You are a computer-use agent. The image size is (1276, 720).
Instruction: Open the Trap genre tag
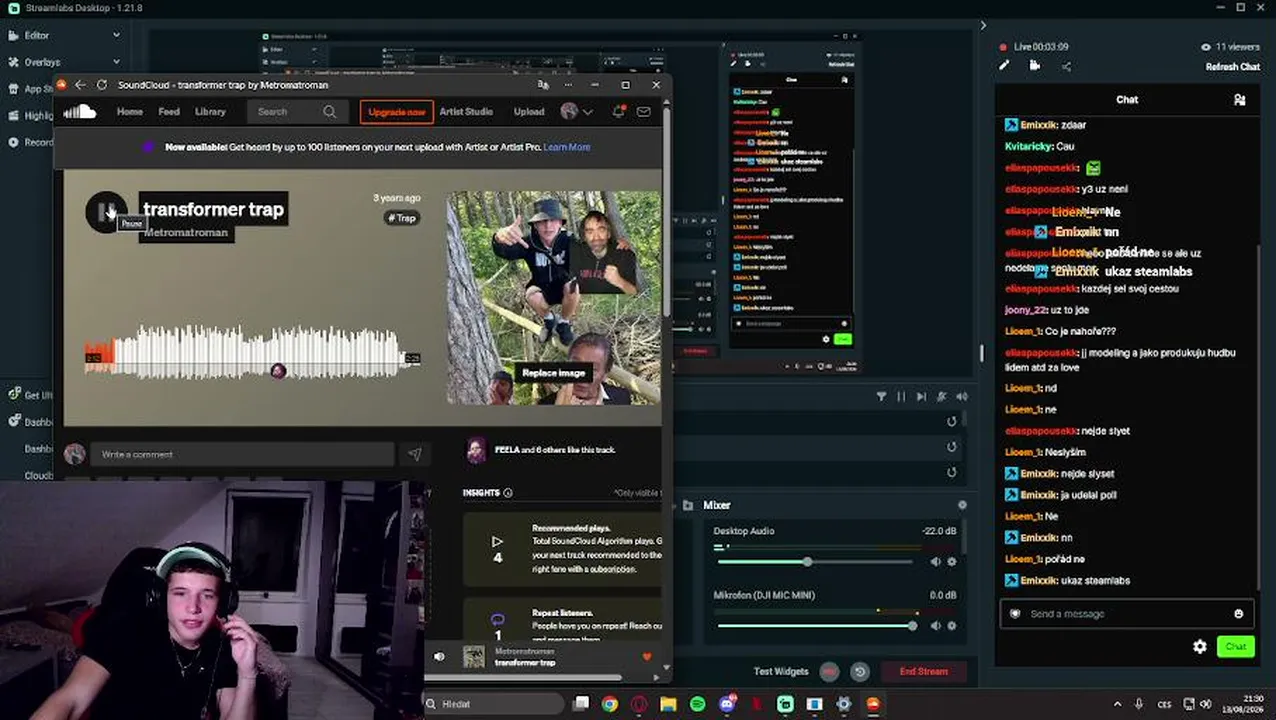tap(402, 218)
